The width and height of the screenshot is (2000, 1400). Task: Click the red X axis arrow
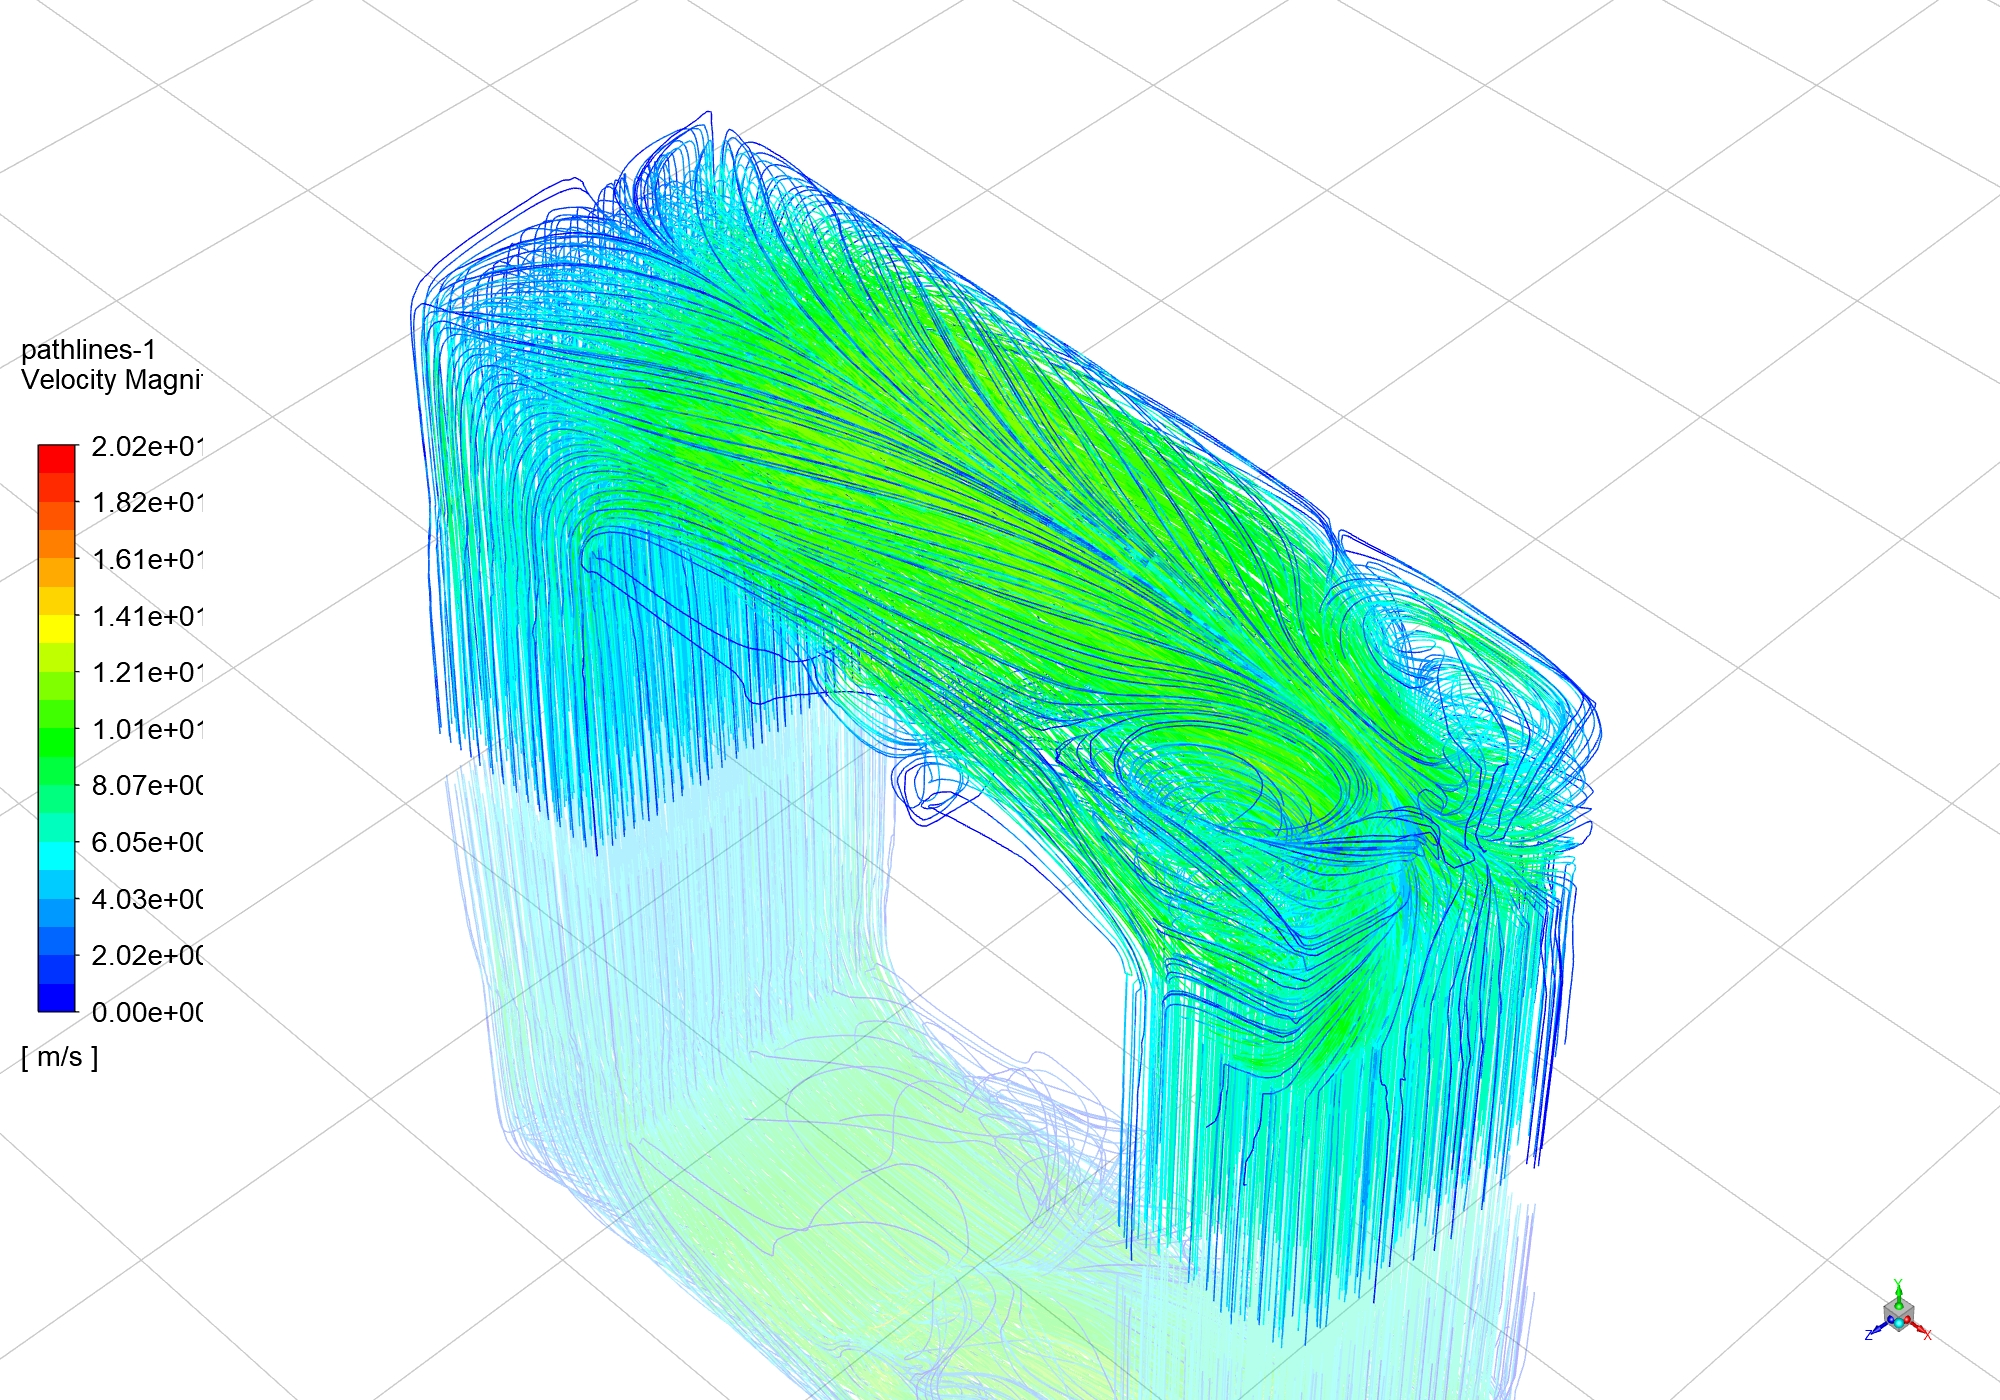click(1918, 1328)
